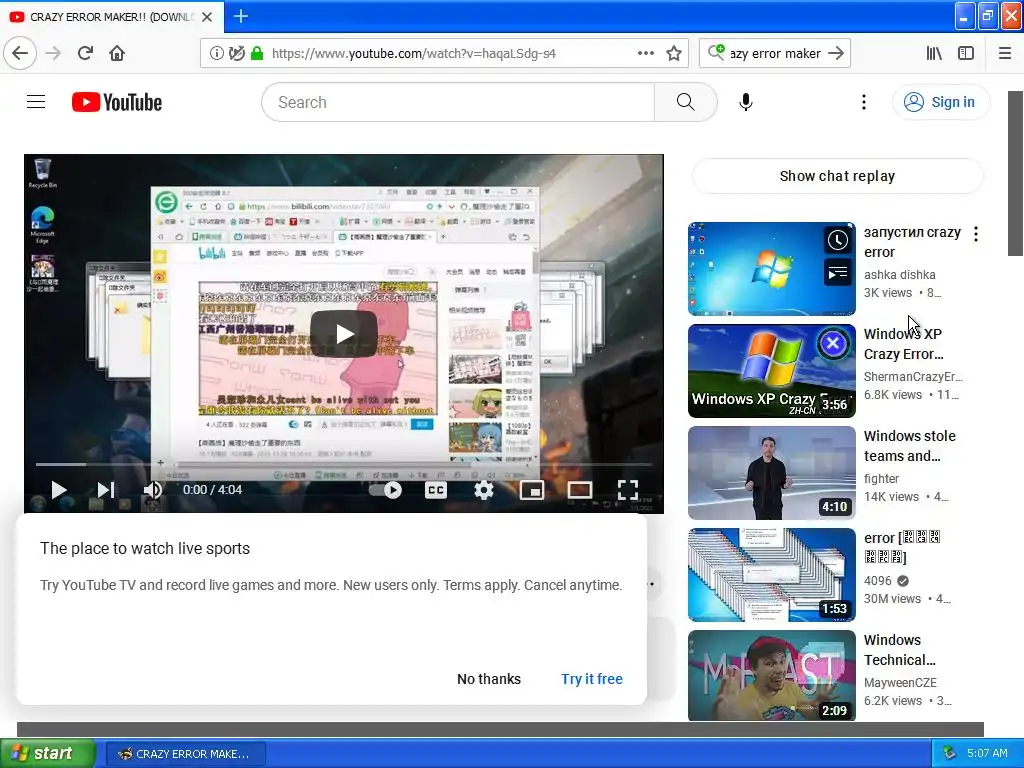Search with your voice microphone icon

[x=746, y=102]
